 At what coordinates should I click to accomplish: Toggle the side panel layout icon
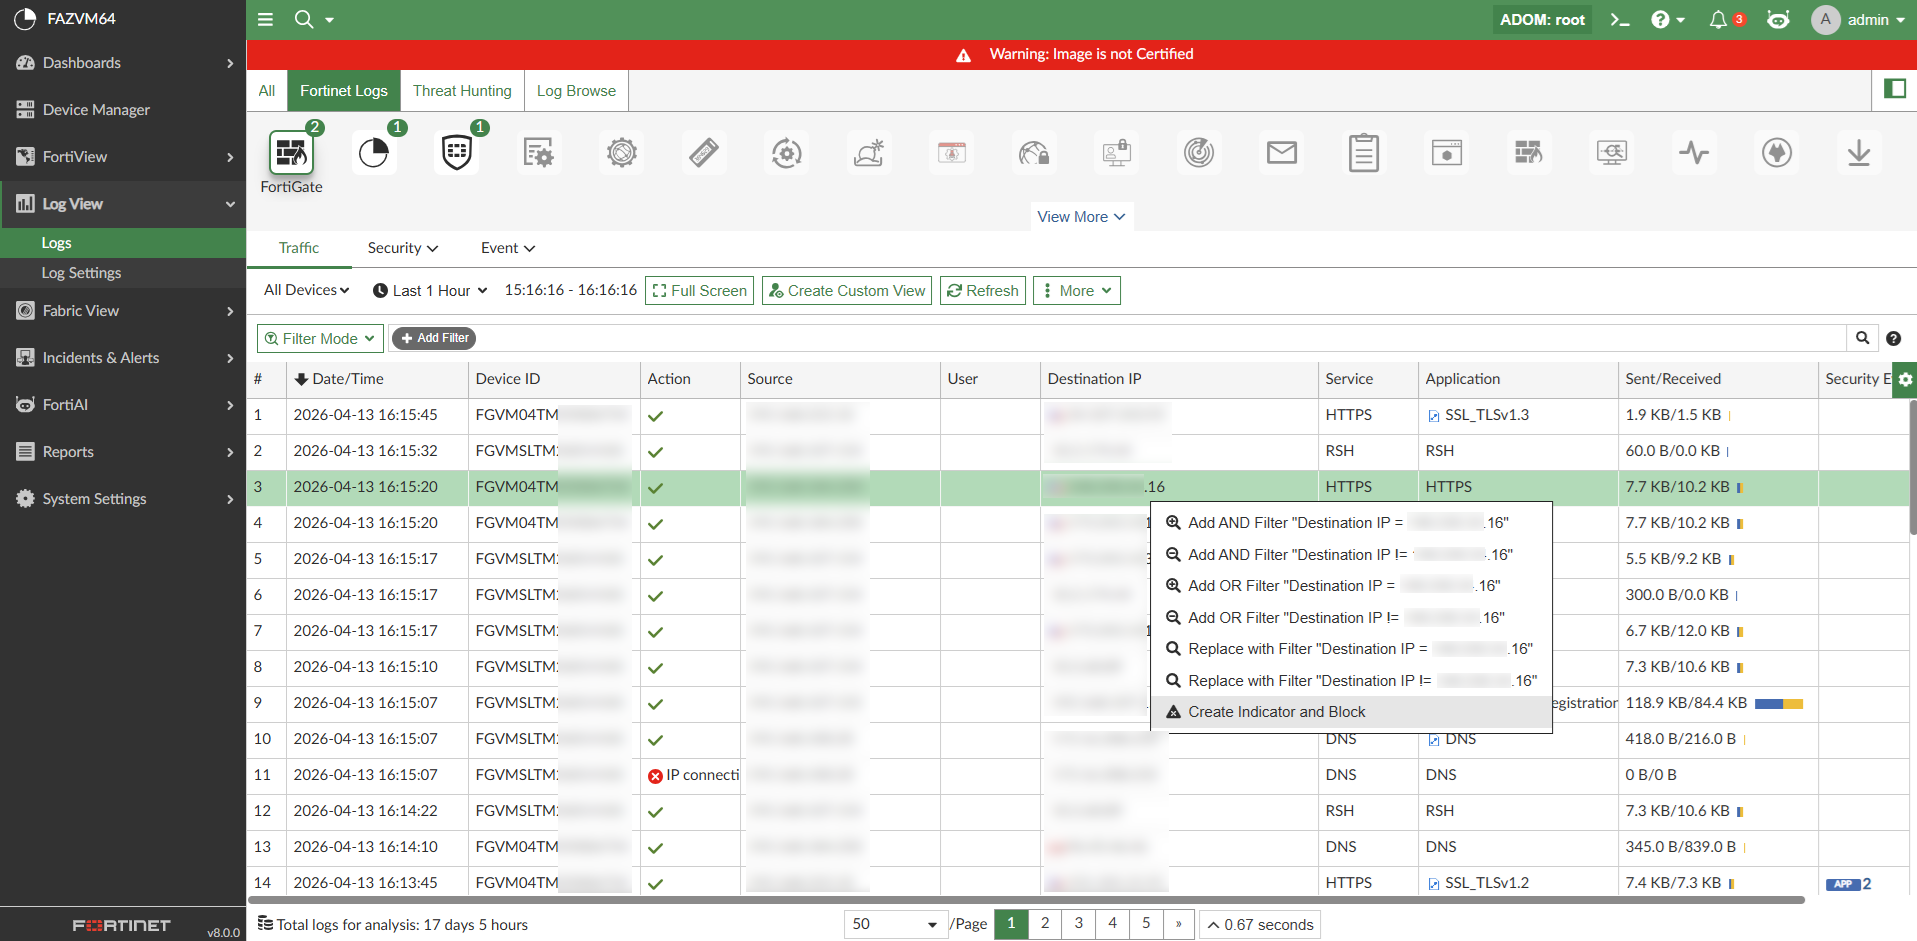(x=1894, y=89)
